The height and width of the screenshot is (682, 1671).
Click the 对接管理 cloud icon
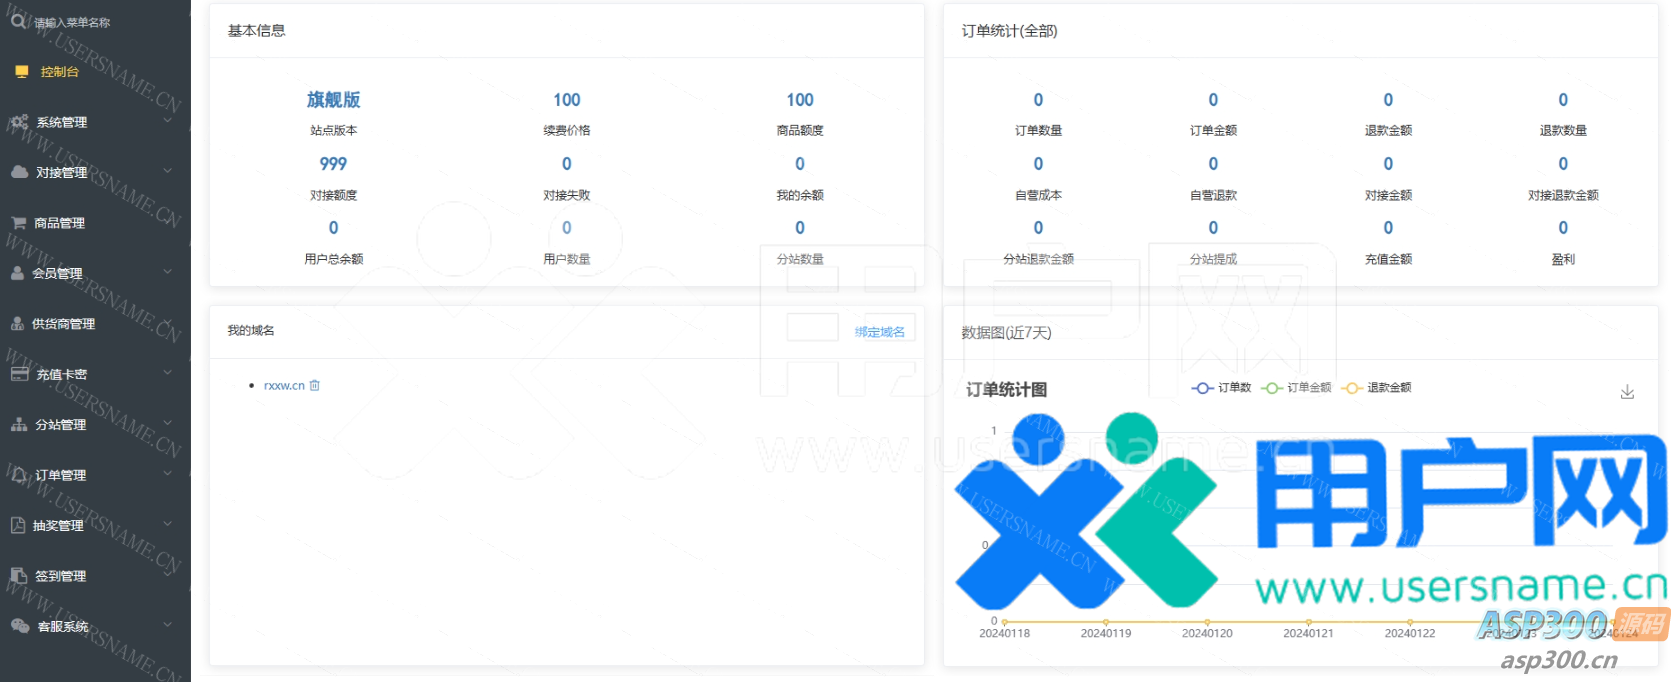tap(20, 172)
